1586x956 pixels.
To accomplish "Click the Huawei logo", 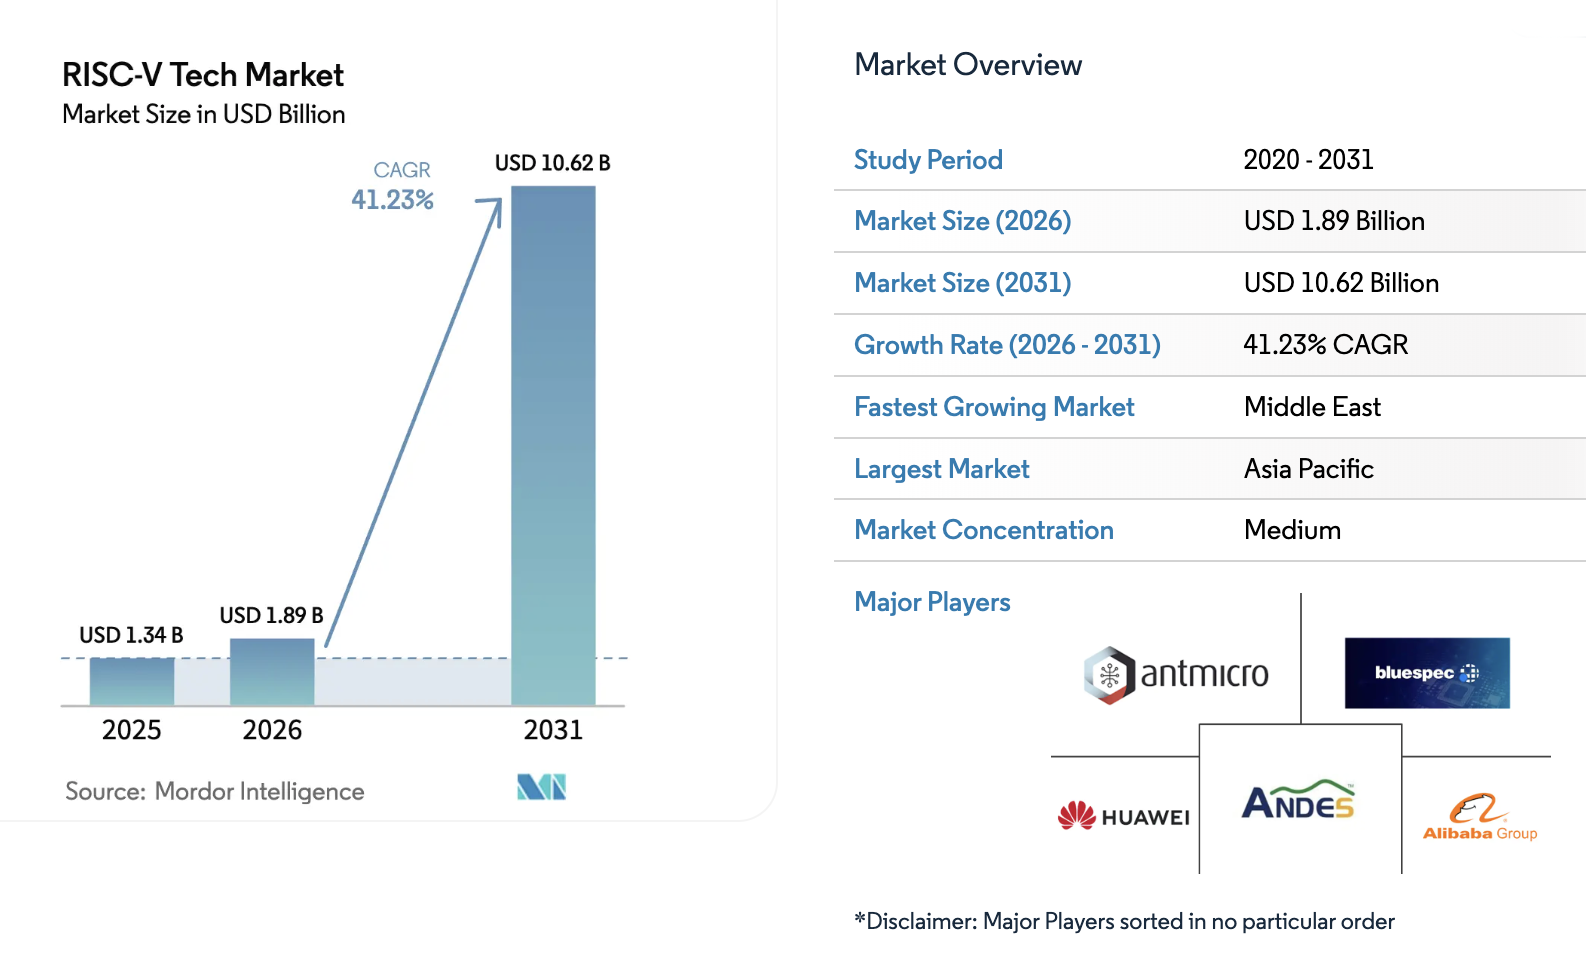I will pos(1124,816).
